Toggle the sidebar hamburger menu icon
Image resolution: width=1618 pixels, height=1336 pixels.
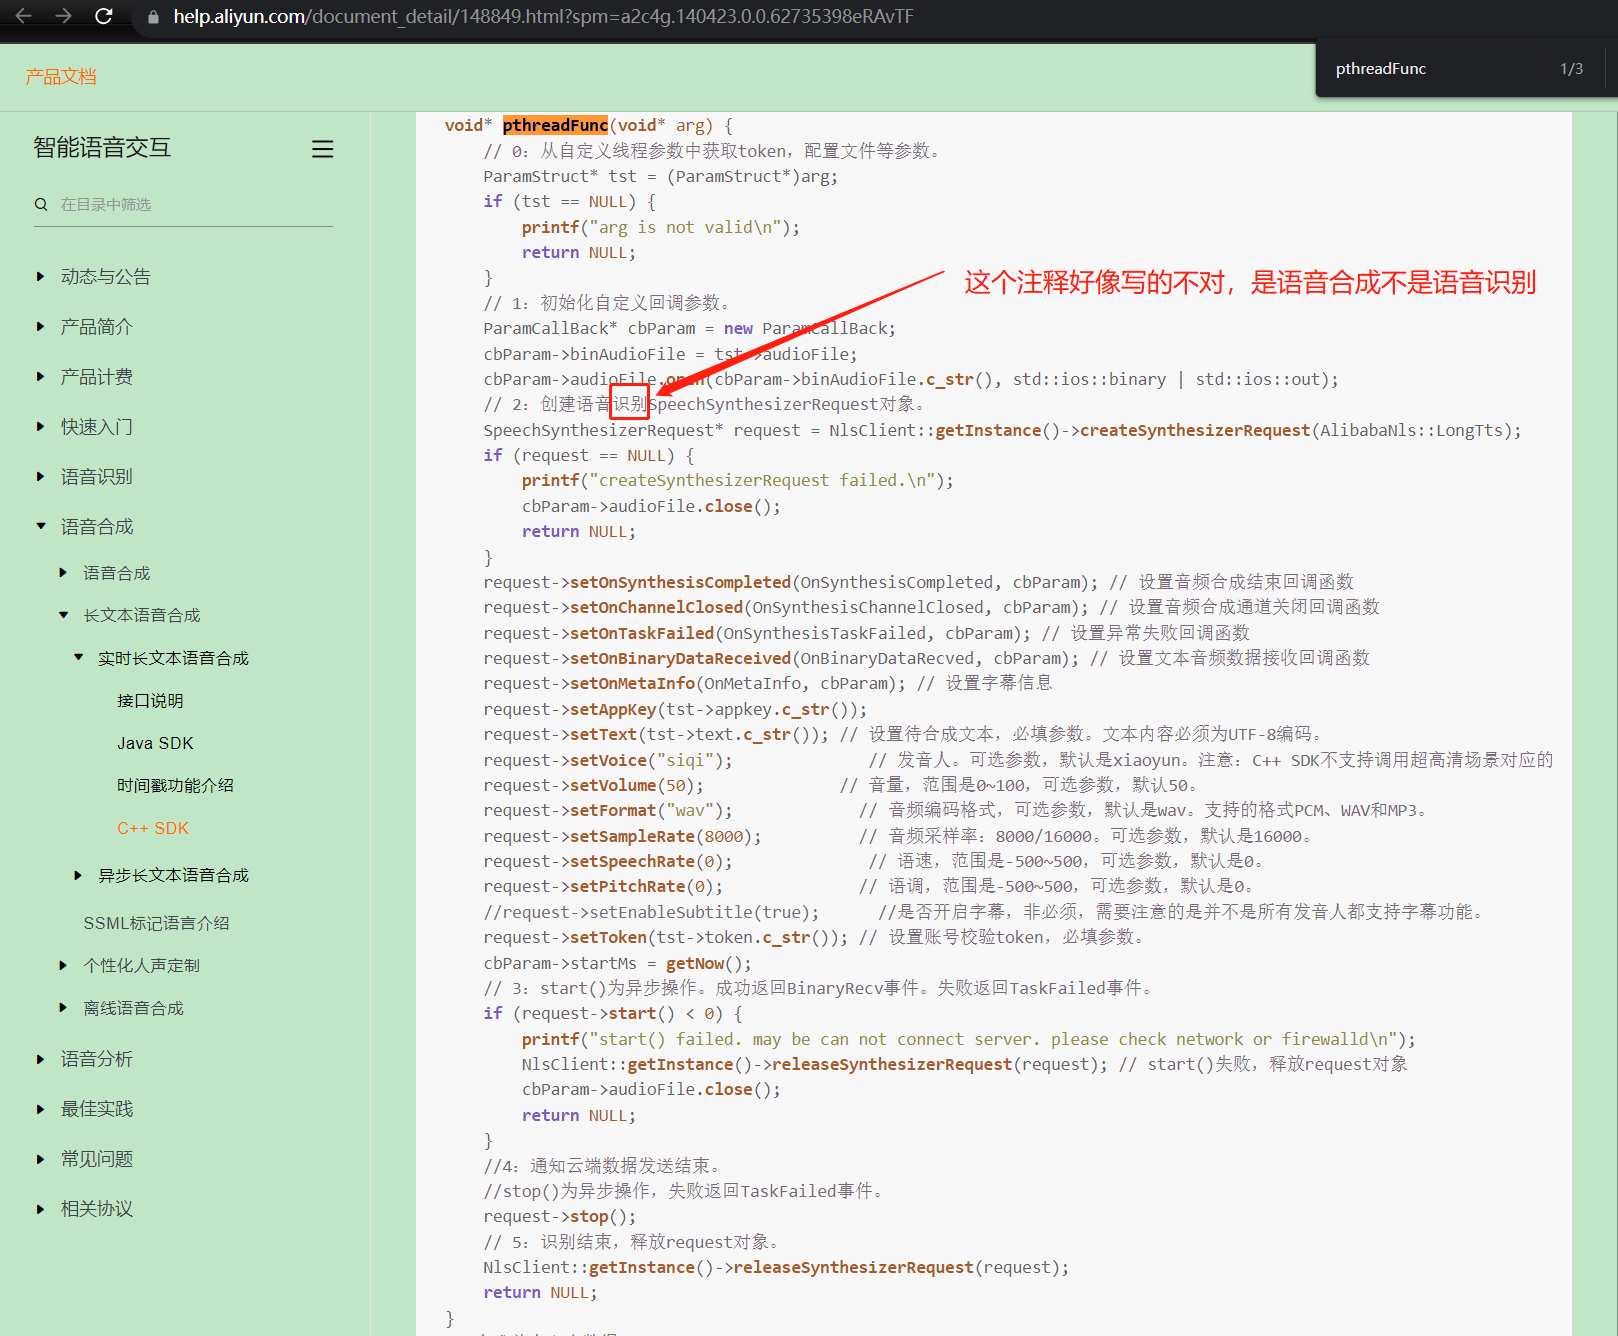(322, 149)
